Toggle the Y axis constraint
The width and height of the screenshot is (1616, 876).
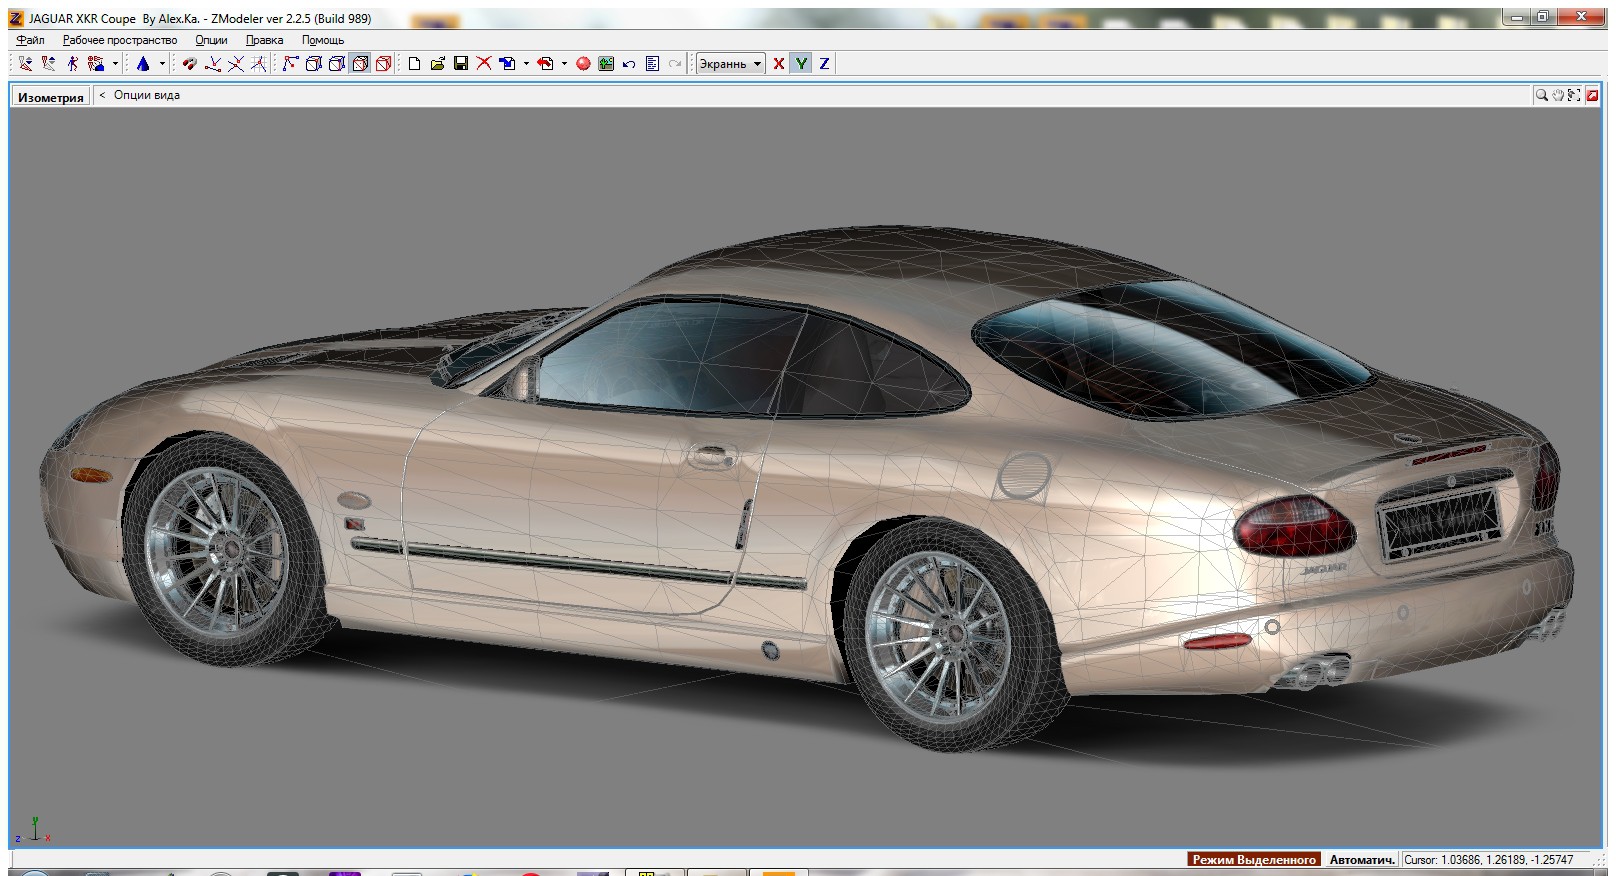coord(801,64)
